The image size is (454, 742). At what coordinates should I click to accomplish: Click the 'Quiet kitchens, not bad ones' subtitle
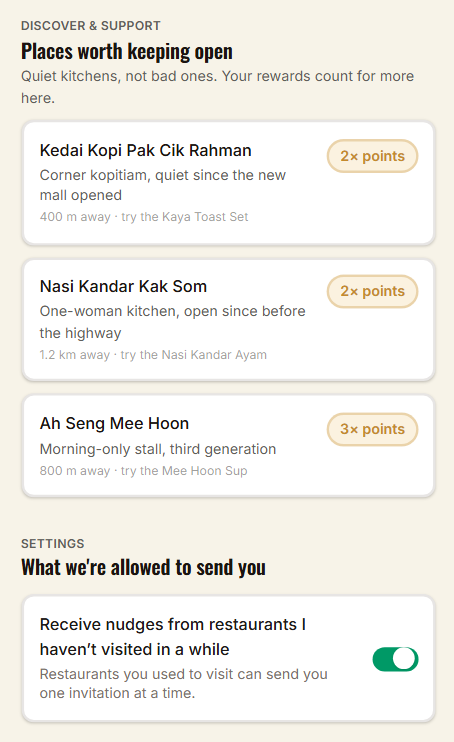pyautogui.click(x=218, y=87)
